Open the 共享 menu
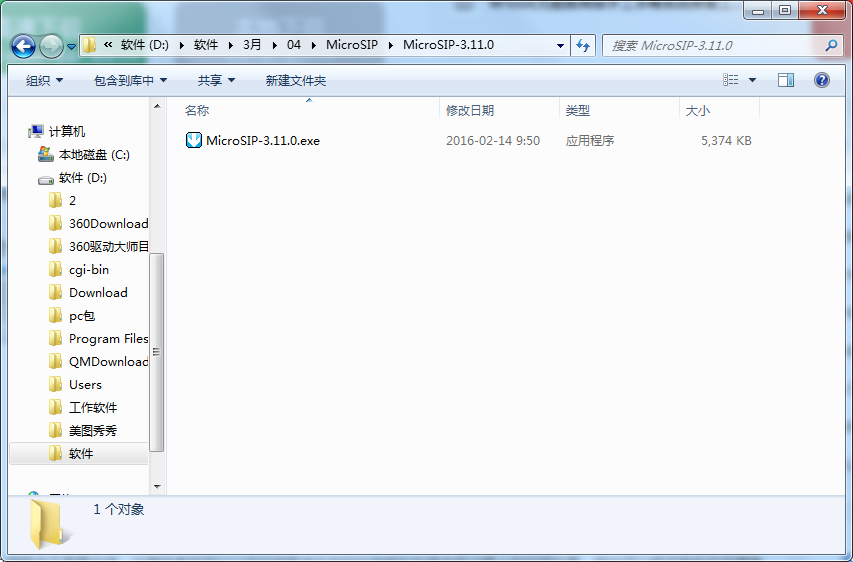 [216, 81]
